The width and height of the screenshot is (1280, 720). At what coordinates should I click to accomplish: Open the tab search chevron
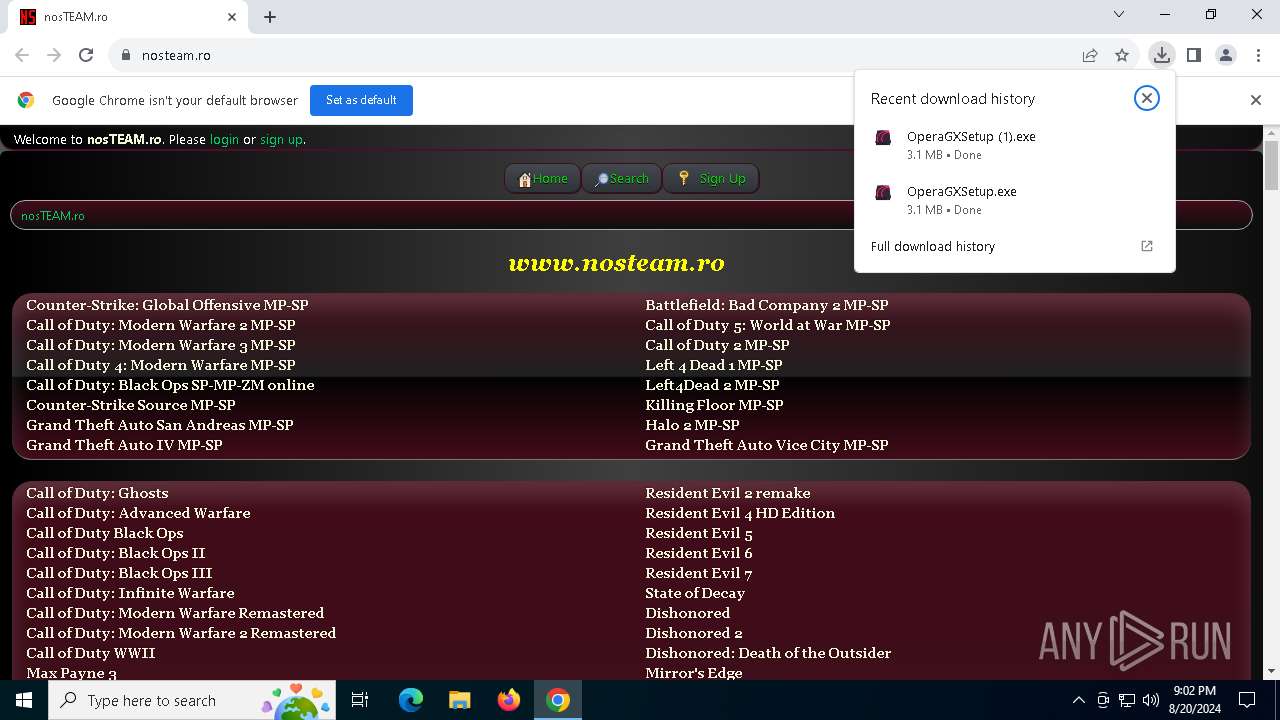click(x=1119, y=14)
